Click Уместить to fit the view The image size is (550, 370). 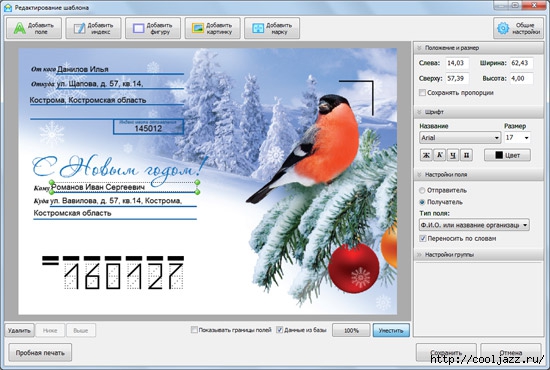click(391, 330)
